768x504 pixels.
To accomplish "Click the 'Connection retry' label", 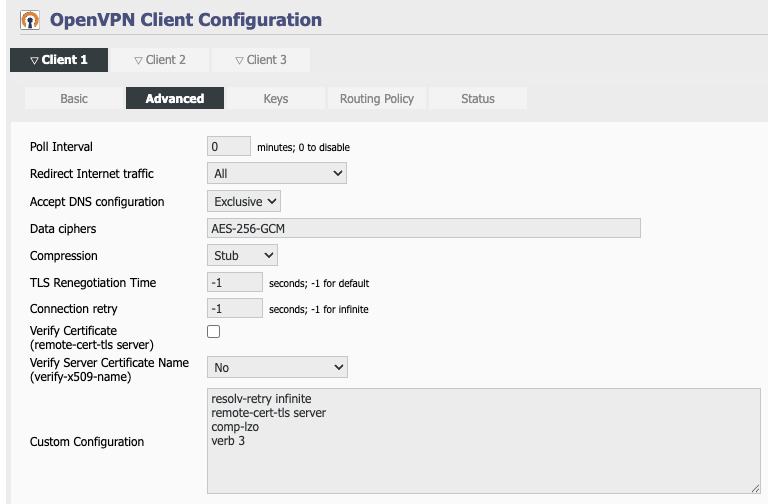I will (x=73, y=309).
